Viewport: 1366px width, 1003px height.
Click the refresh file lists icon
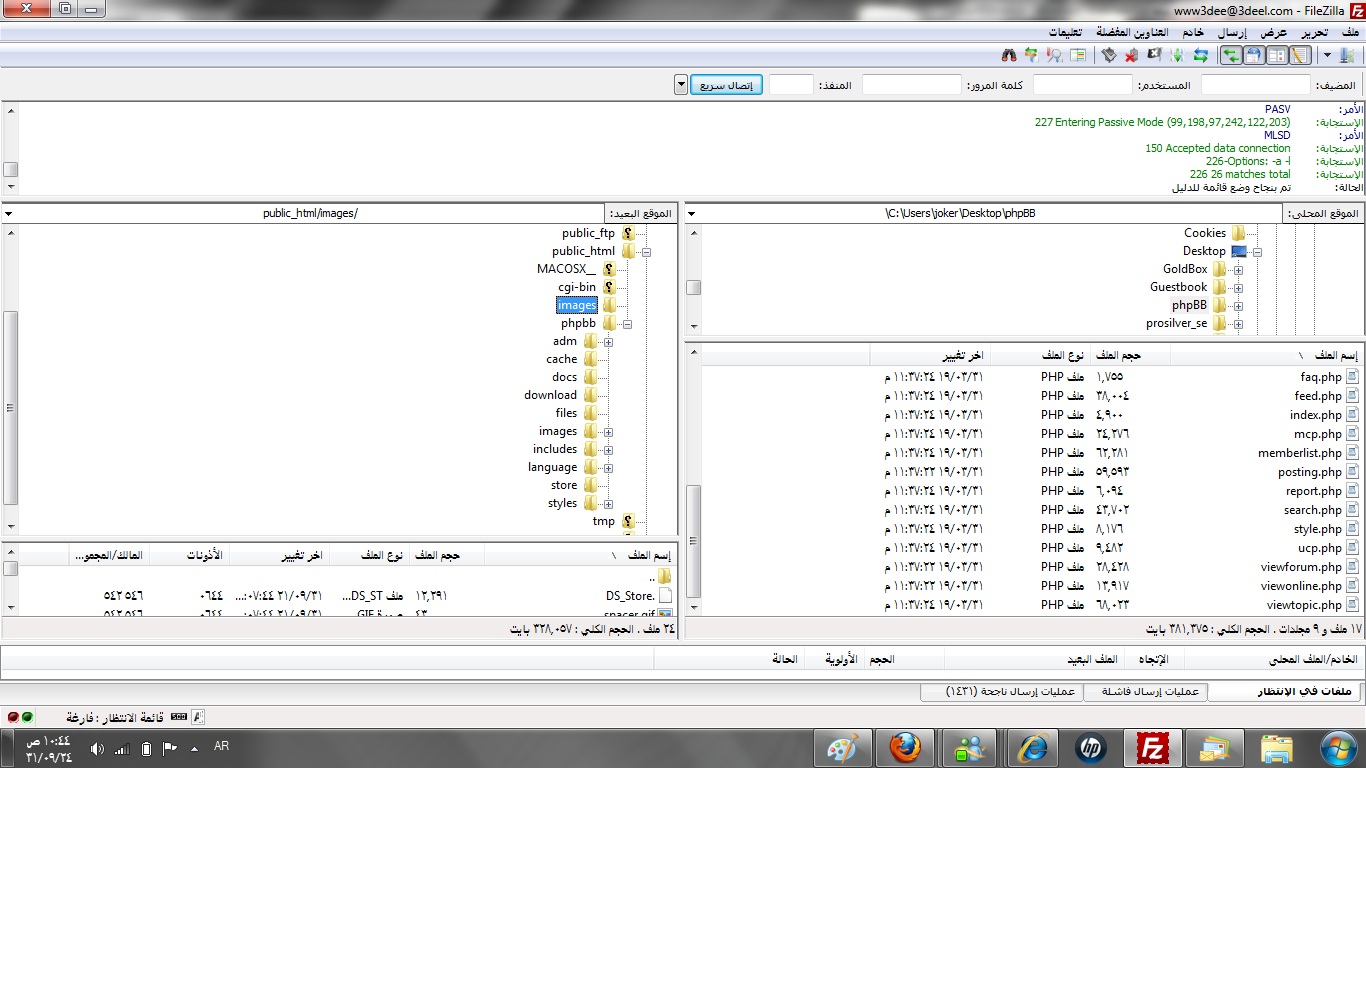click(1200, 55)
